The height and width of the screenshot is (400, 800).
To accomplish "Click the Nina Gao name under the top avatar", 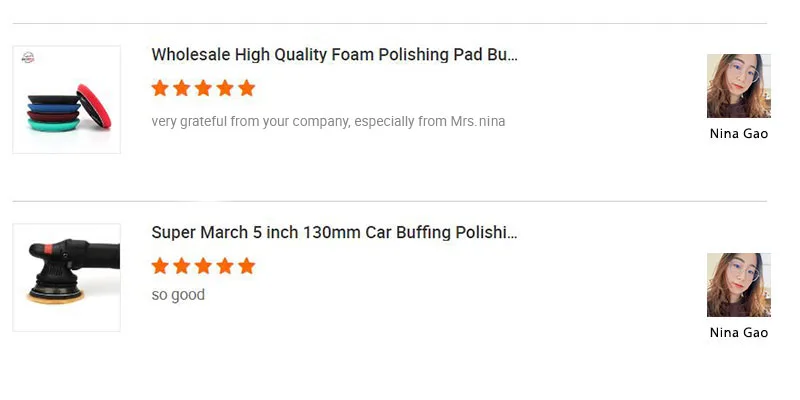I will 738,134.
